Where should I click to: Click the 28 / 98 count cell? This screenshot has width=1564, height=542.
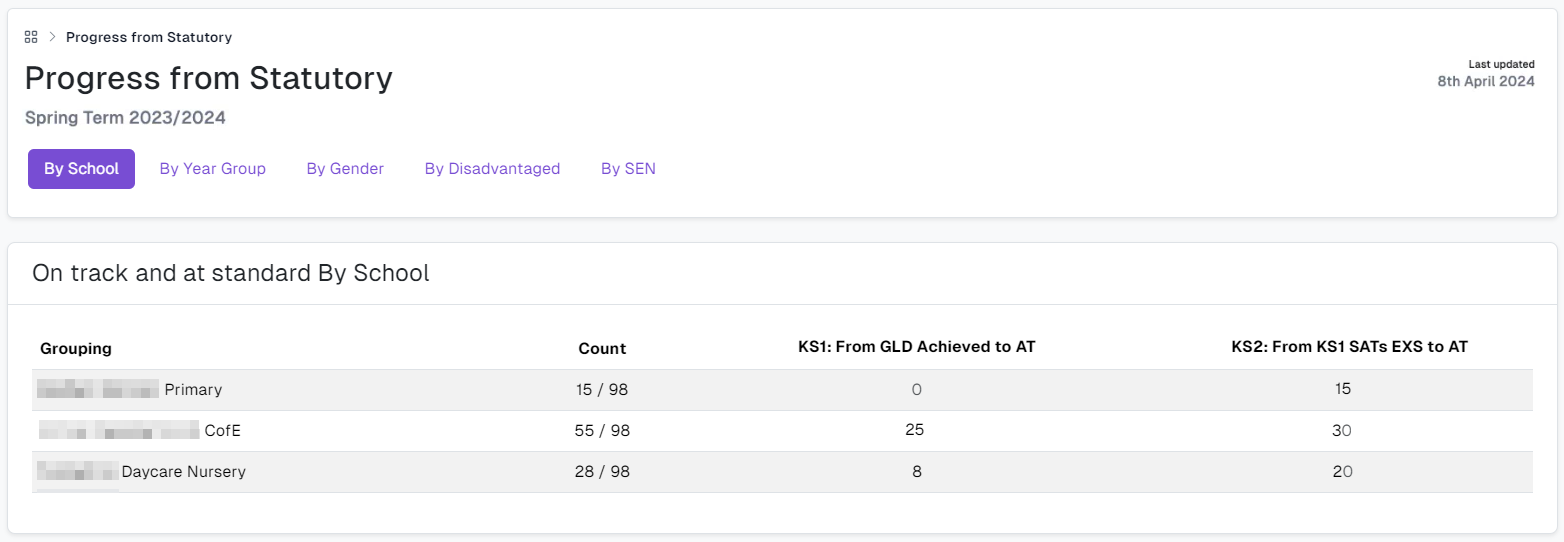click(602, 472)
